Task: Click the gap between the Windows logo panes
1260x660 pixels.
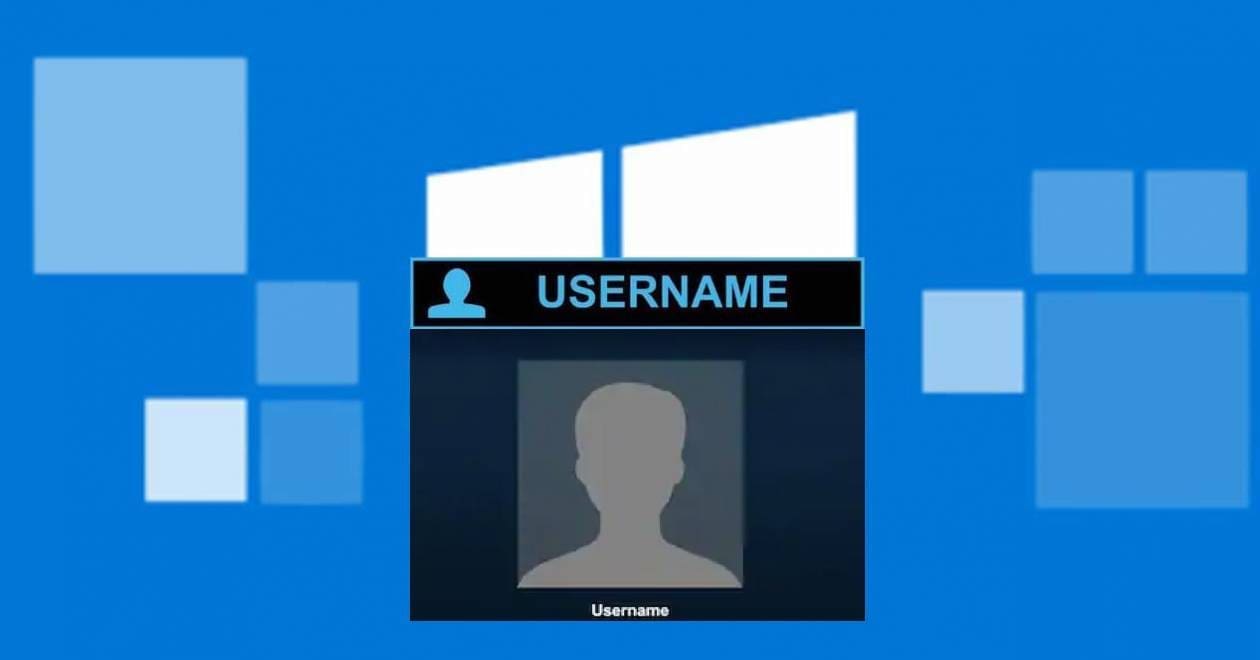Action: 612,200
